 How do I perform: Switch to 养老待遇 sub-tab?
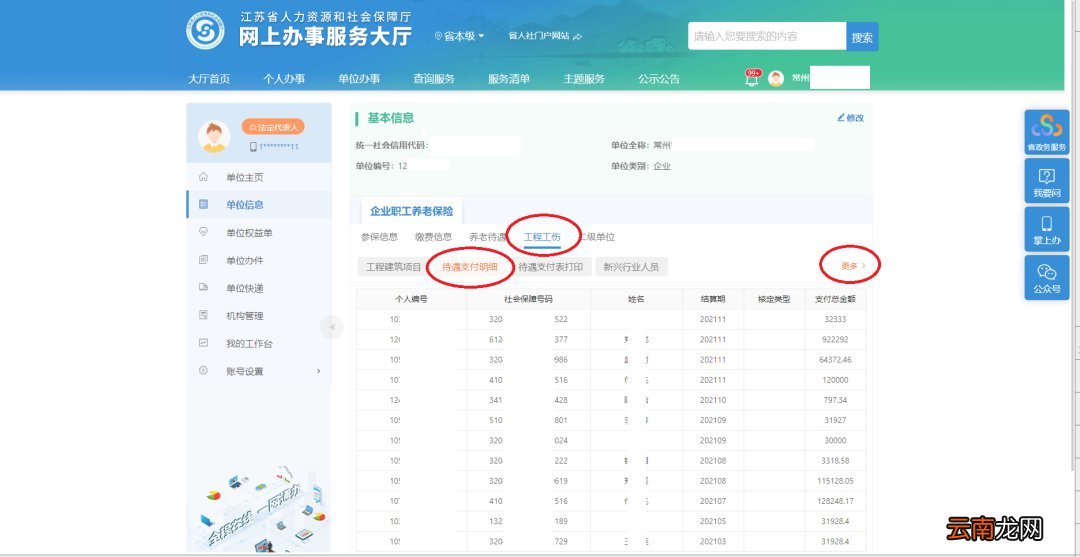click(x=488, y=237)
